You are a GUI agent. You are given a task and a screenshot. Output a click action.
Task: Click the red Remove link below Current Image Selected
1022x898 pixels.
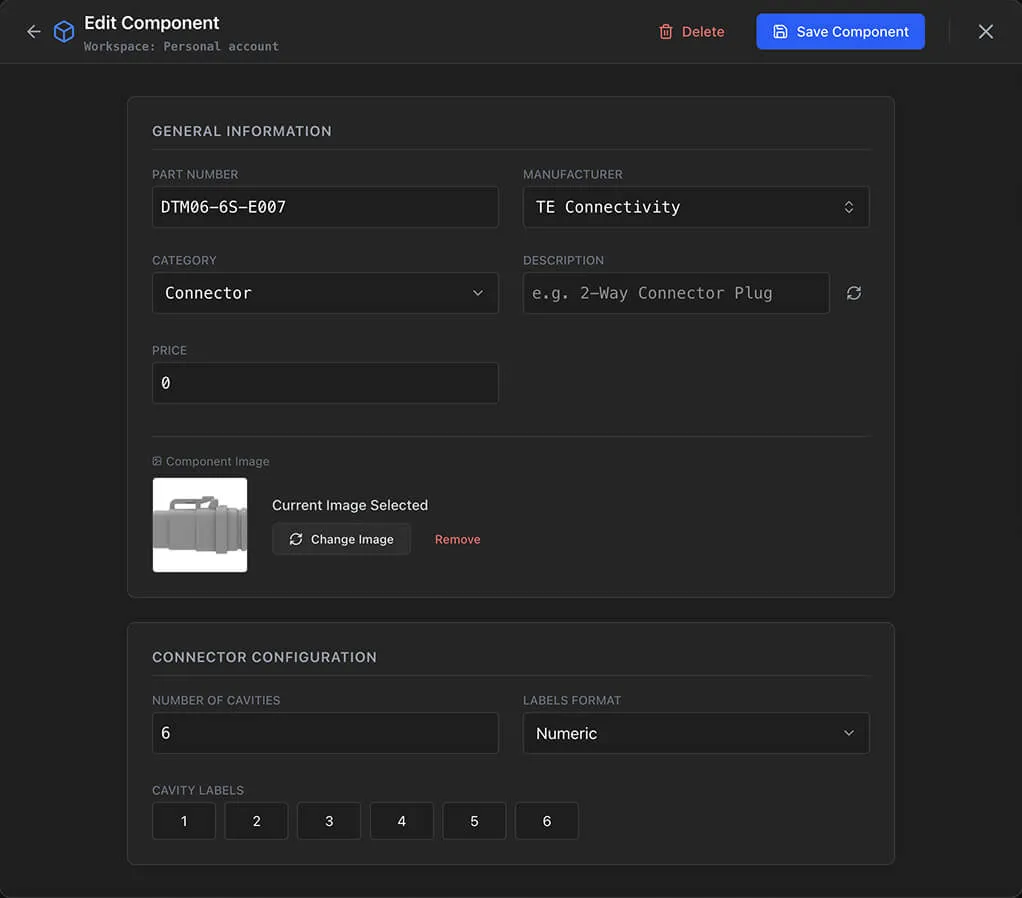(x=457, y=539)
